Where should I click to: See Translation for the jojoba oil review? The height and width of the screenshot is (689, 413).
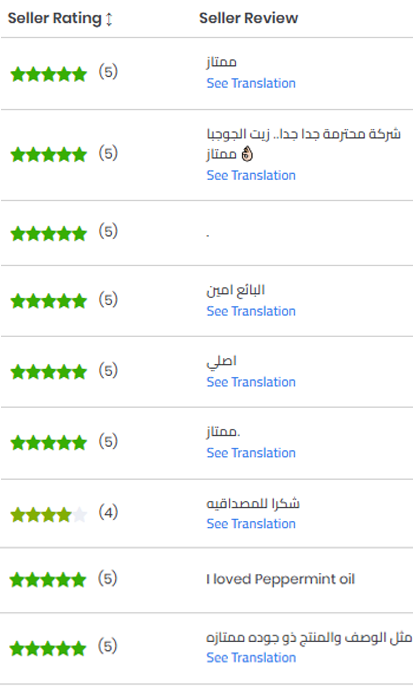[x=251, y=175]
